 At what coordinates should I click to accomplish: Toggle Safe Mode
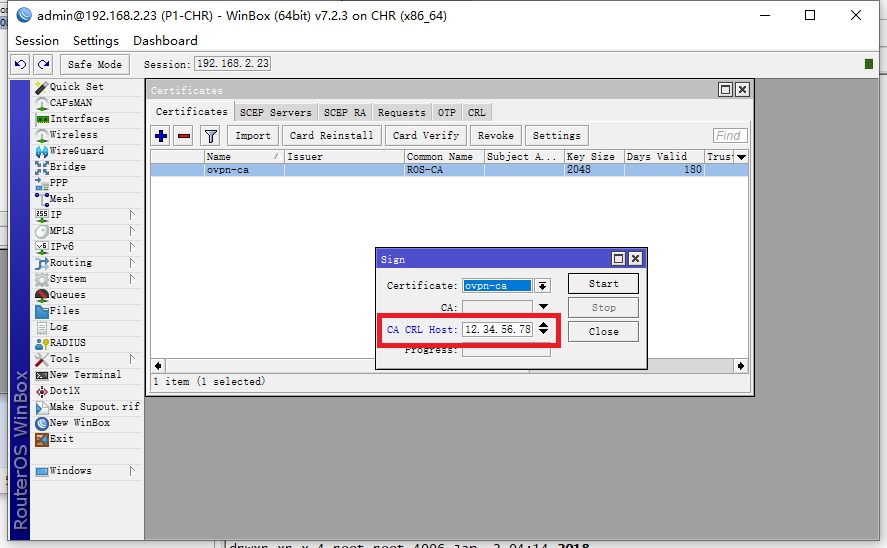[x=94, y=64]
